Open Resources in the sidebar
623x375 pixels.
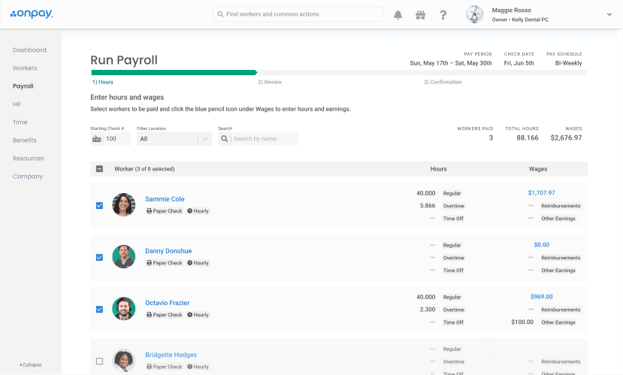click(x=28, y=158)
